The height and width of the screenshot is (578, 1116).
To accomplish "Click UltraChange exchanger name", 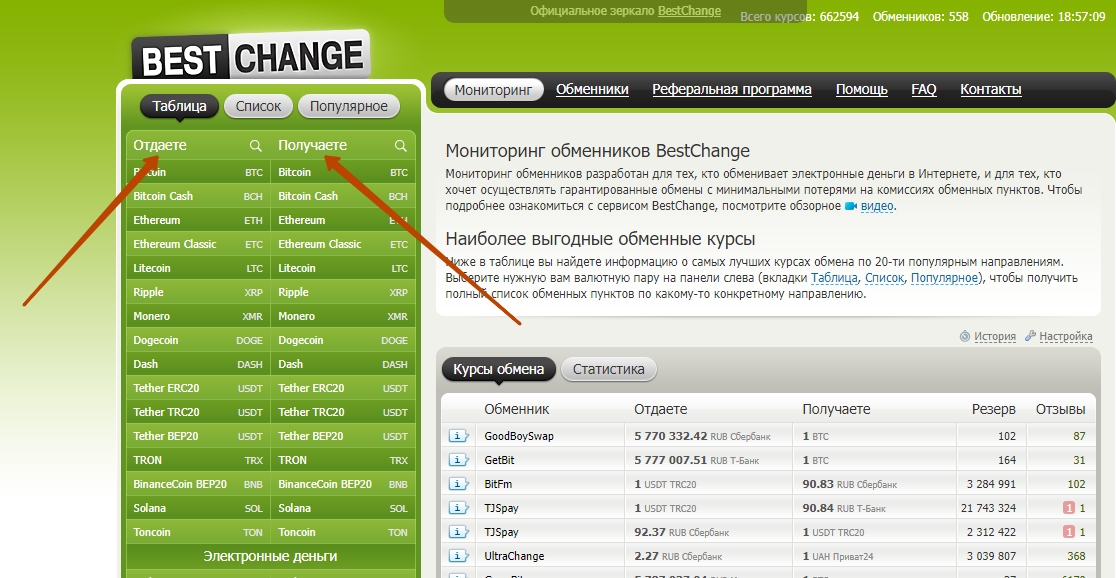I will coord(514,556).
